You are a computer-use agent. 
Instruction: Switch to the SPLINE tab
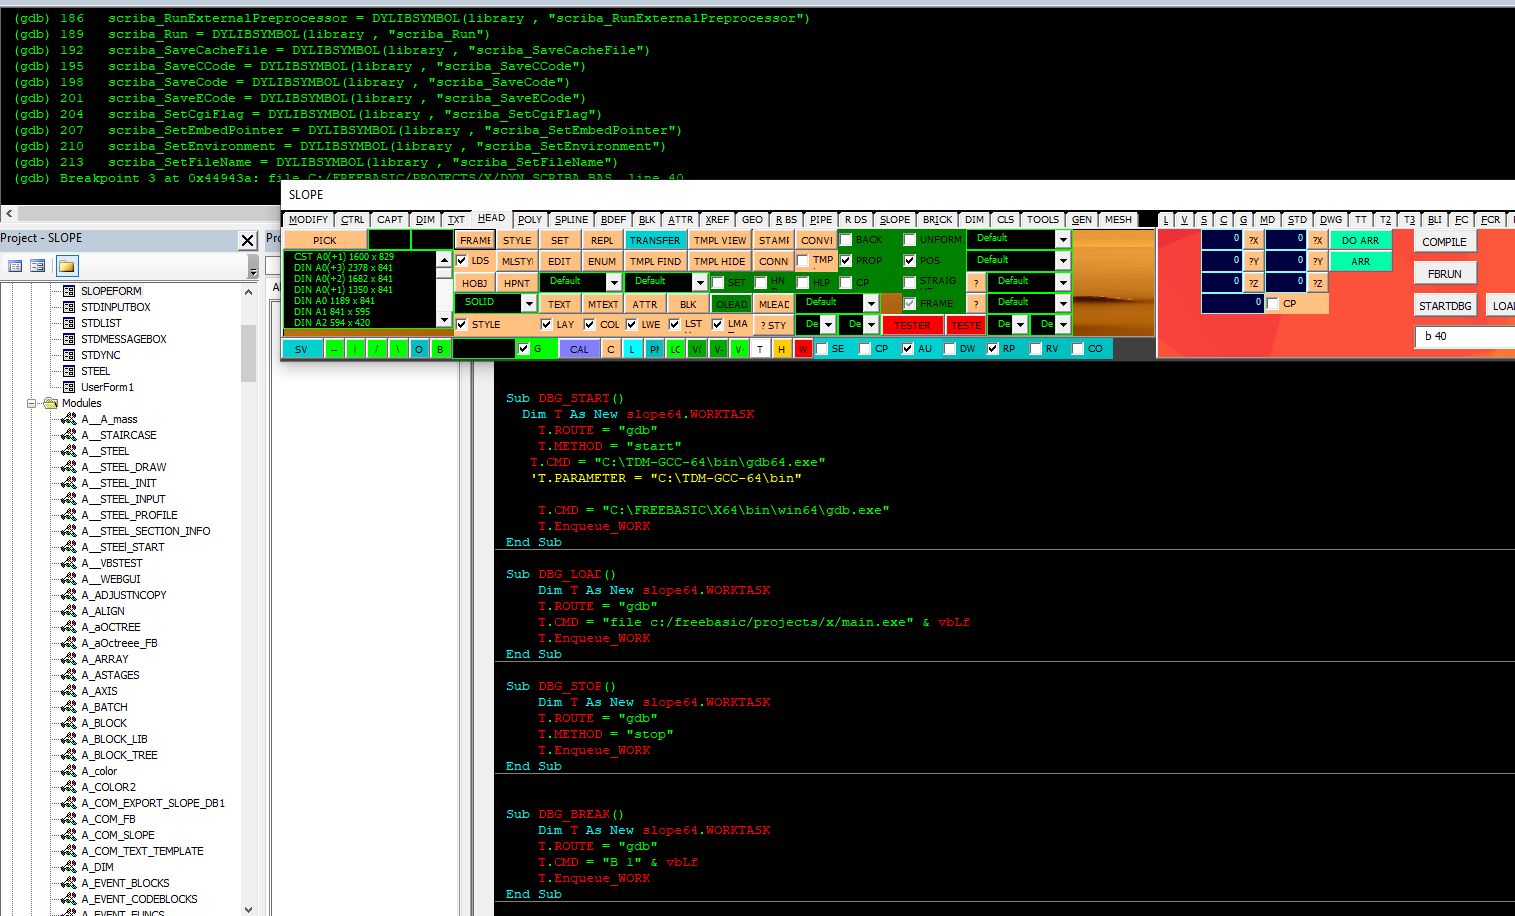click(x=570, y=219)
